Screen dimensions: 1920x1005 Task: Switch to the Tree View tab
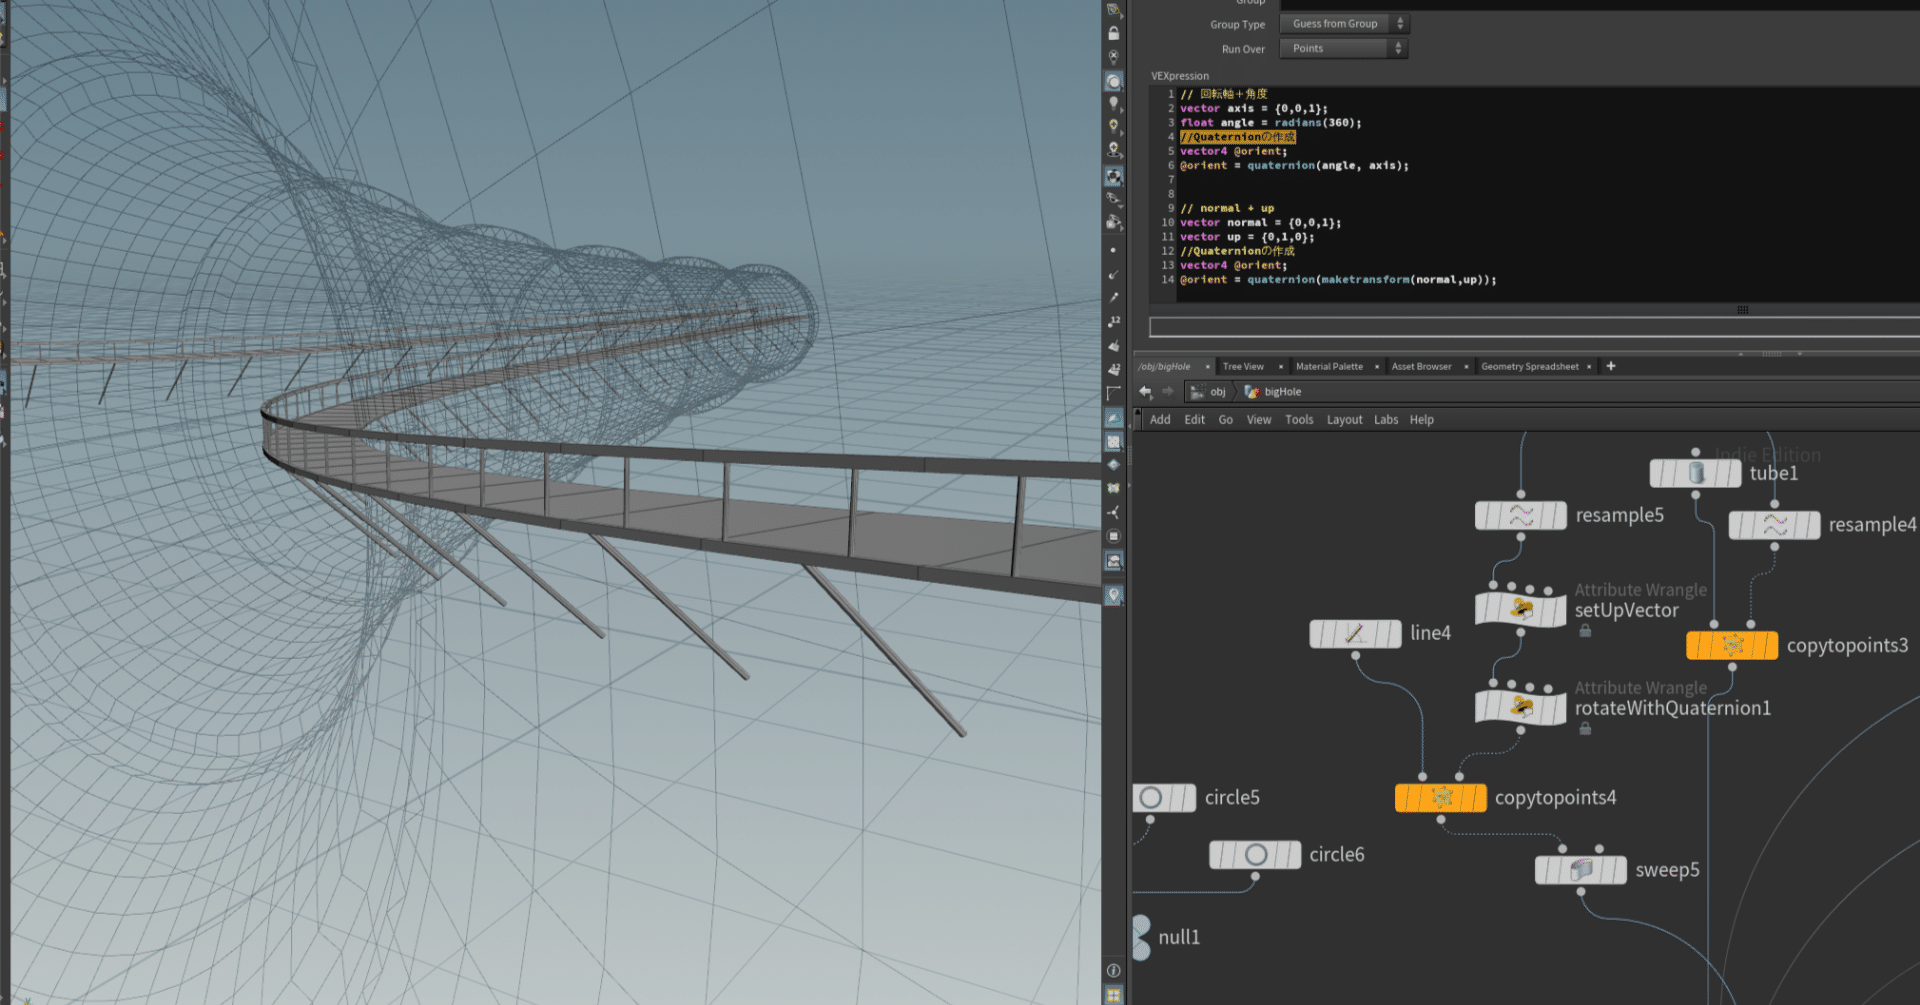pos(1243,367)
